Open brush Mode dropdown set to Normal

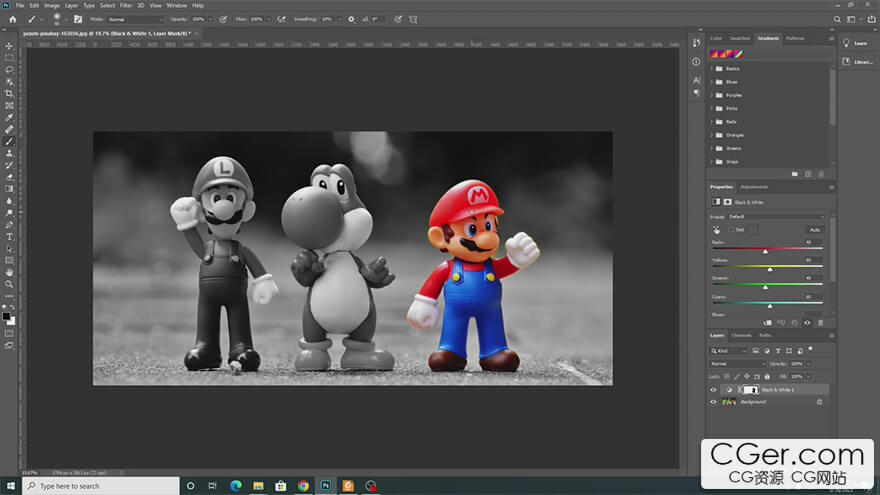click(135, 19)
